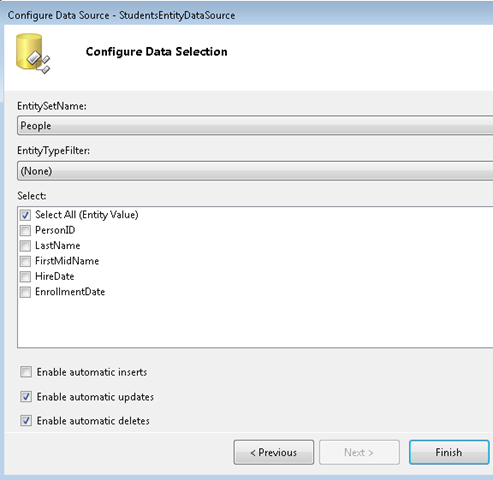Disable automatic updates checkbox
Screen dimensions: 493x480
[x=26, y=397]
